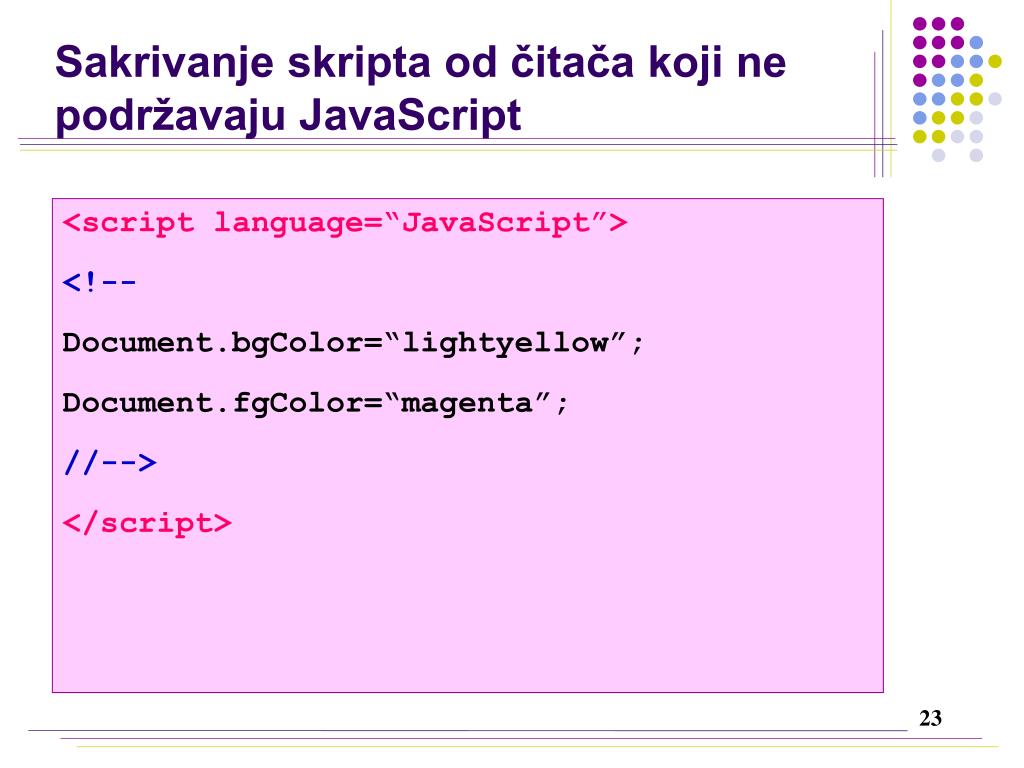Click the blue "//-->" comment closer
Screen dimensions: 1024x768
(110, 463)
